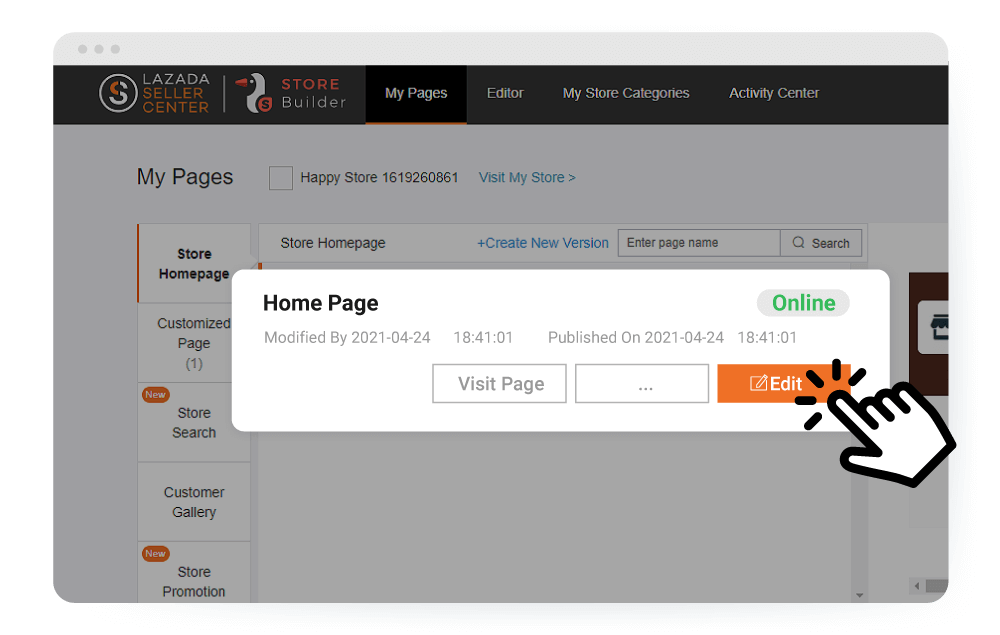Click the magnifier icon in Search button

pos(798,243)
